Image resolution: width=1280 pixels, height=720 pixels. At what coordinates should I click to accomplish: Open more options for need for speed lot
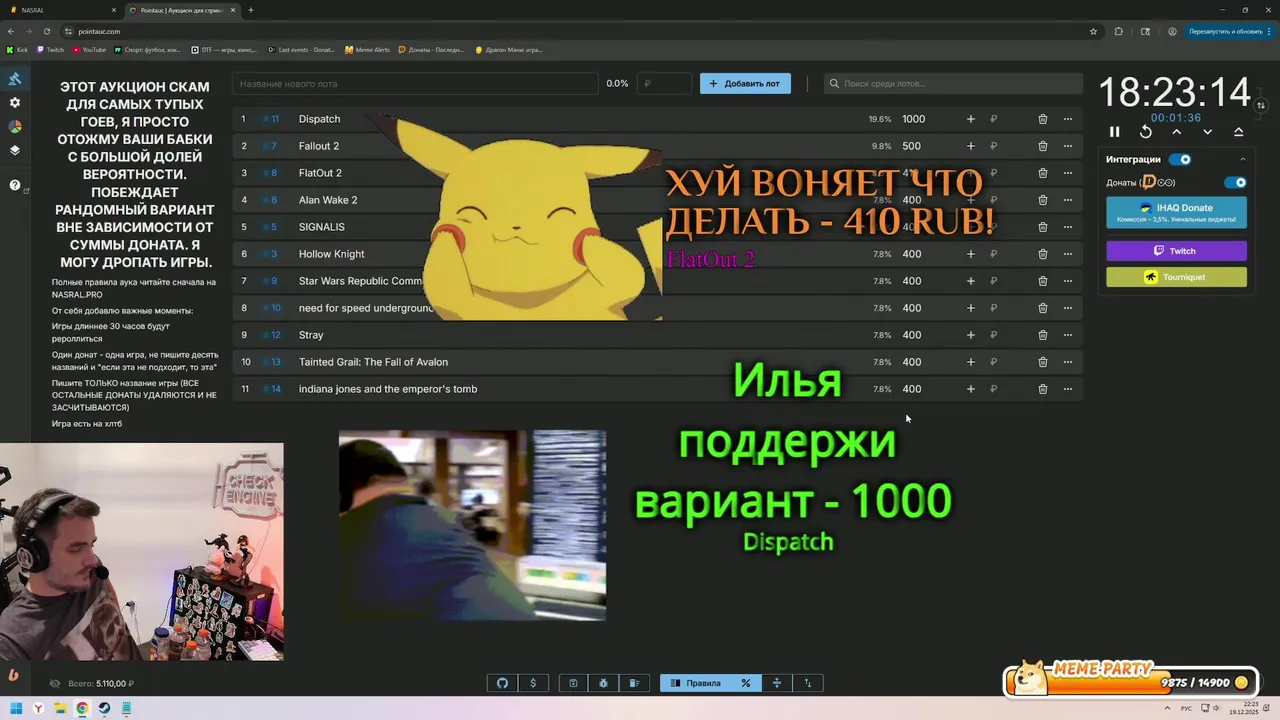[1068, 308]
